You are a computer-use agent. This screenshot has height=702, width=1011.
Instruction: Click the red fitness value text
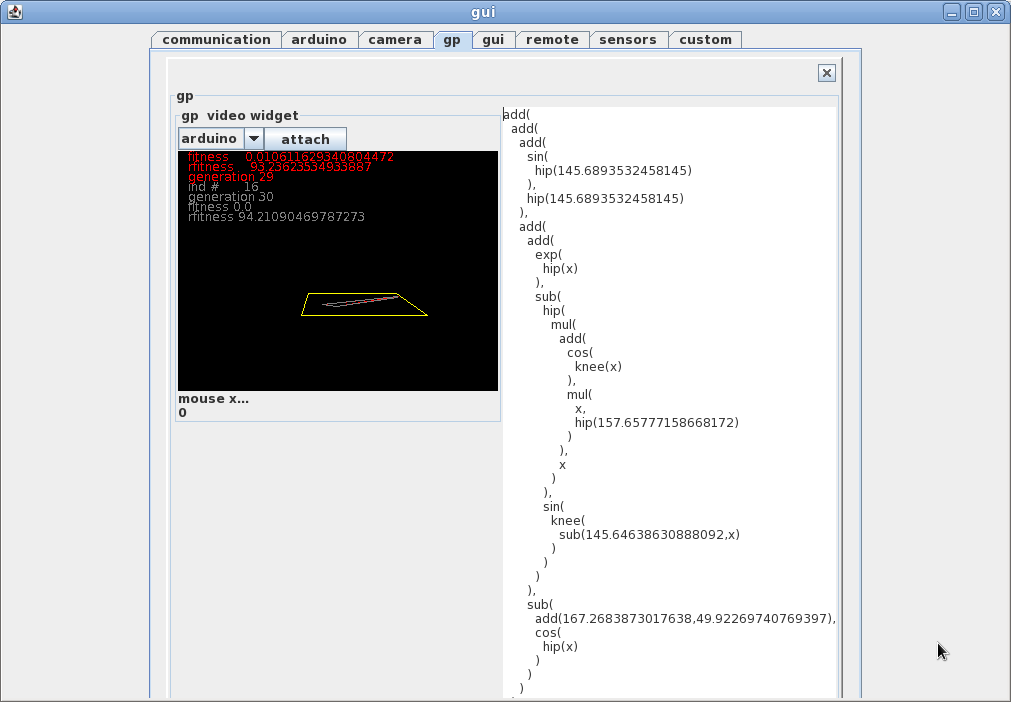pos(319,157)
